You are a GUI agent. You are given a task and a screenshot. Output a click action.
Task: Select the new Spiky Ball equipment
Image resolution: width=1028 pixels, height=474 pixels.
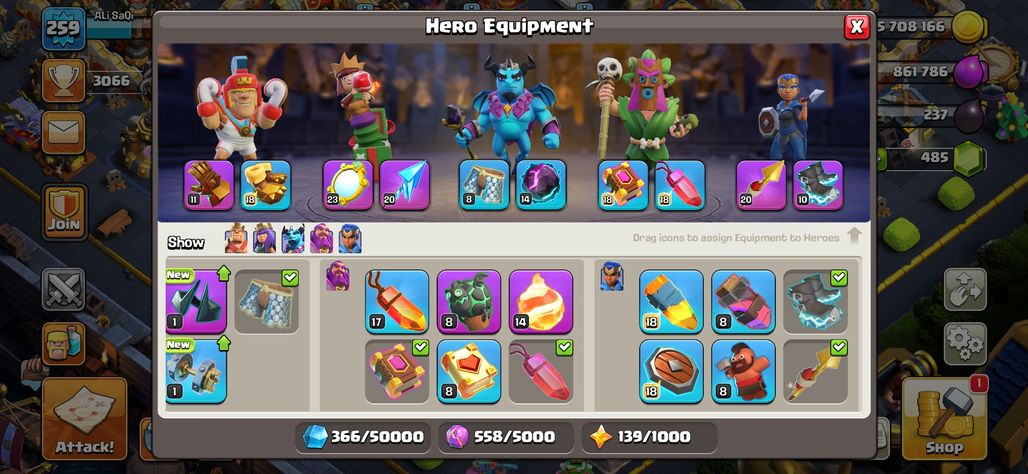pyautogui.click(x=196, y=302)
